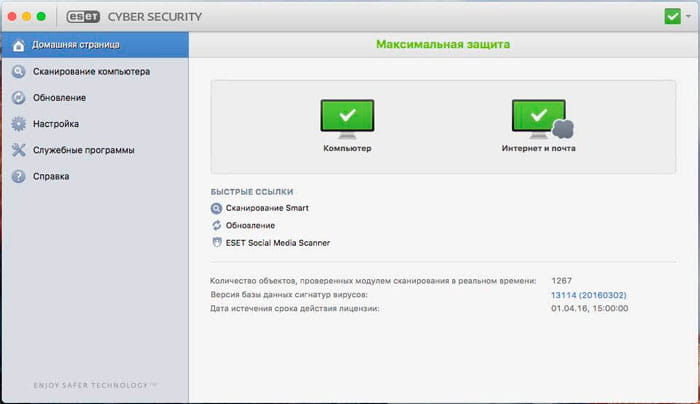Screen dimensions: 700x404
Task: Start Сканирование Smart from quick links
Action: tap(267, 208)
